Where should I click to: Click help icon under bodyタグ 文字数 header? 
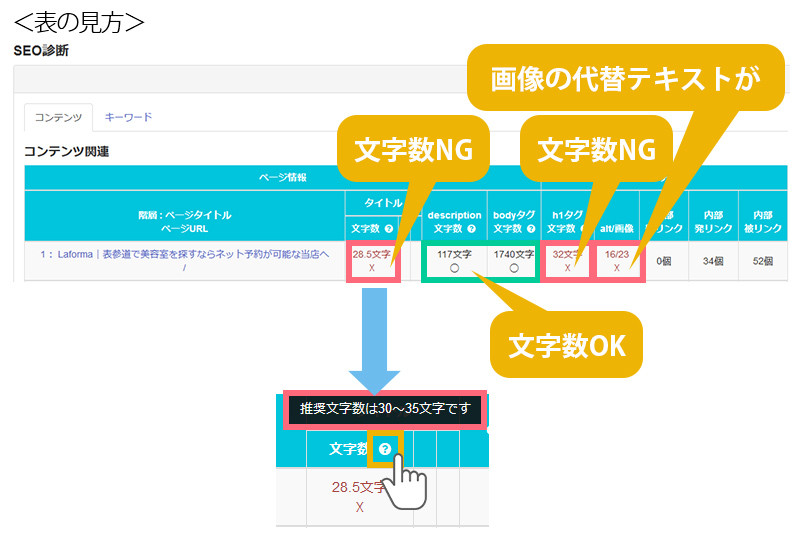click(530, 229)
